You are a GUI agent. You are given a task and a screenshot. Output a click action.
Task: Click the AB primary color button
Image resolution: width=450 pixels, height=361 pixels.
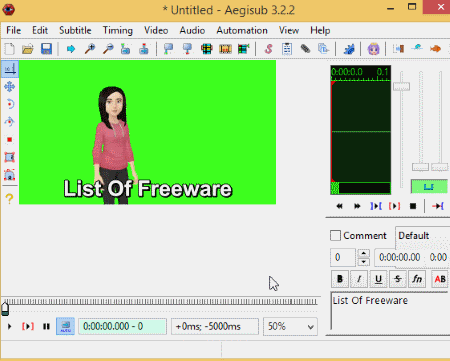[440, 279]
